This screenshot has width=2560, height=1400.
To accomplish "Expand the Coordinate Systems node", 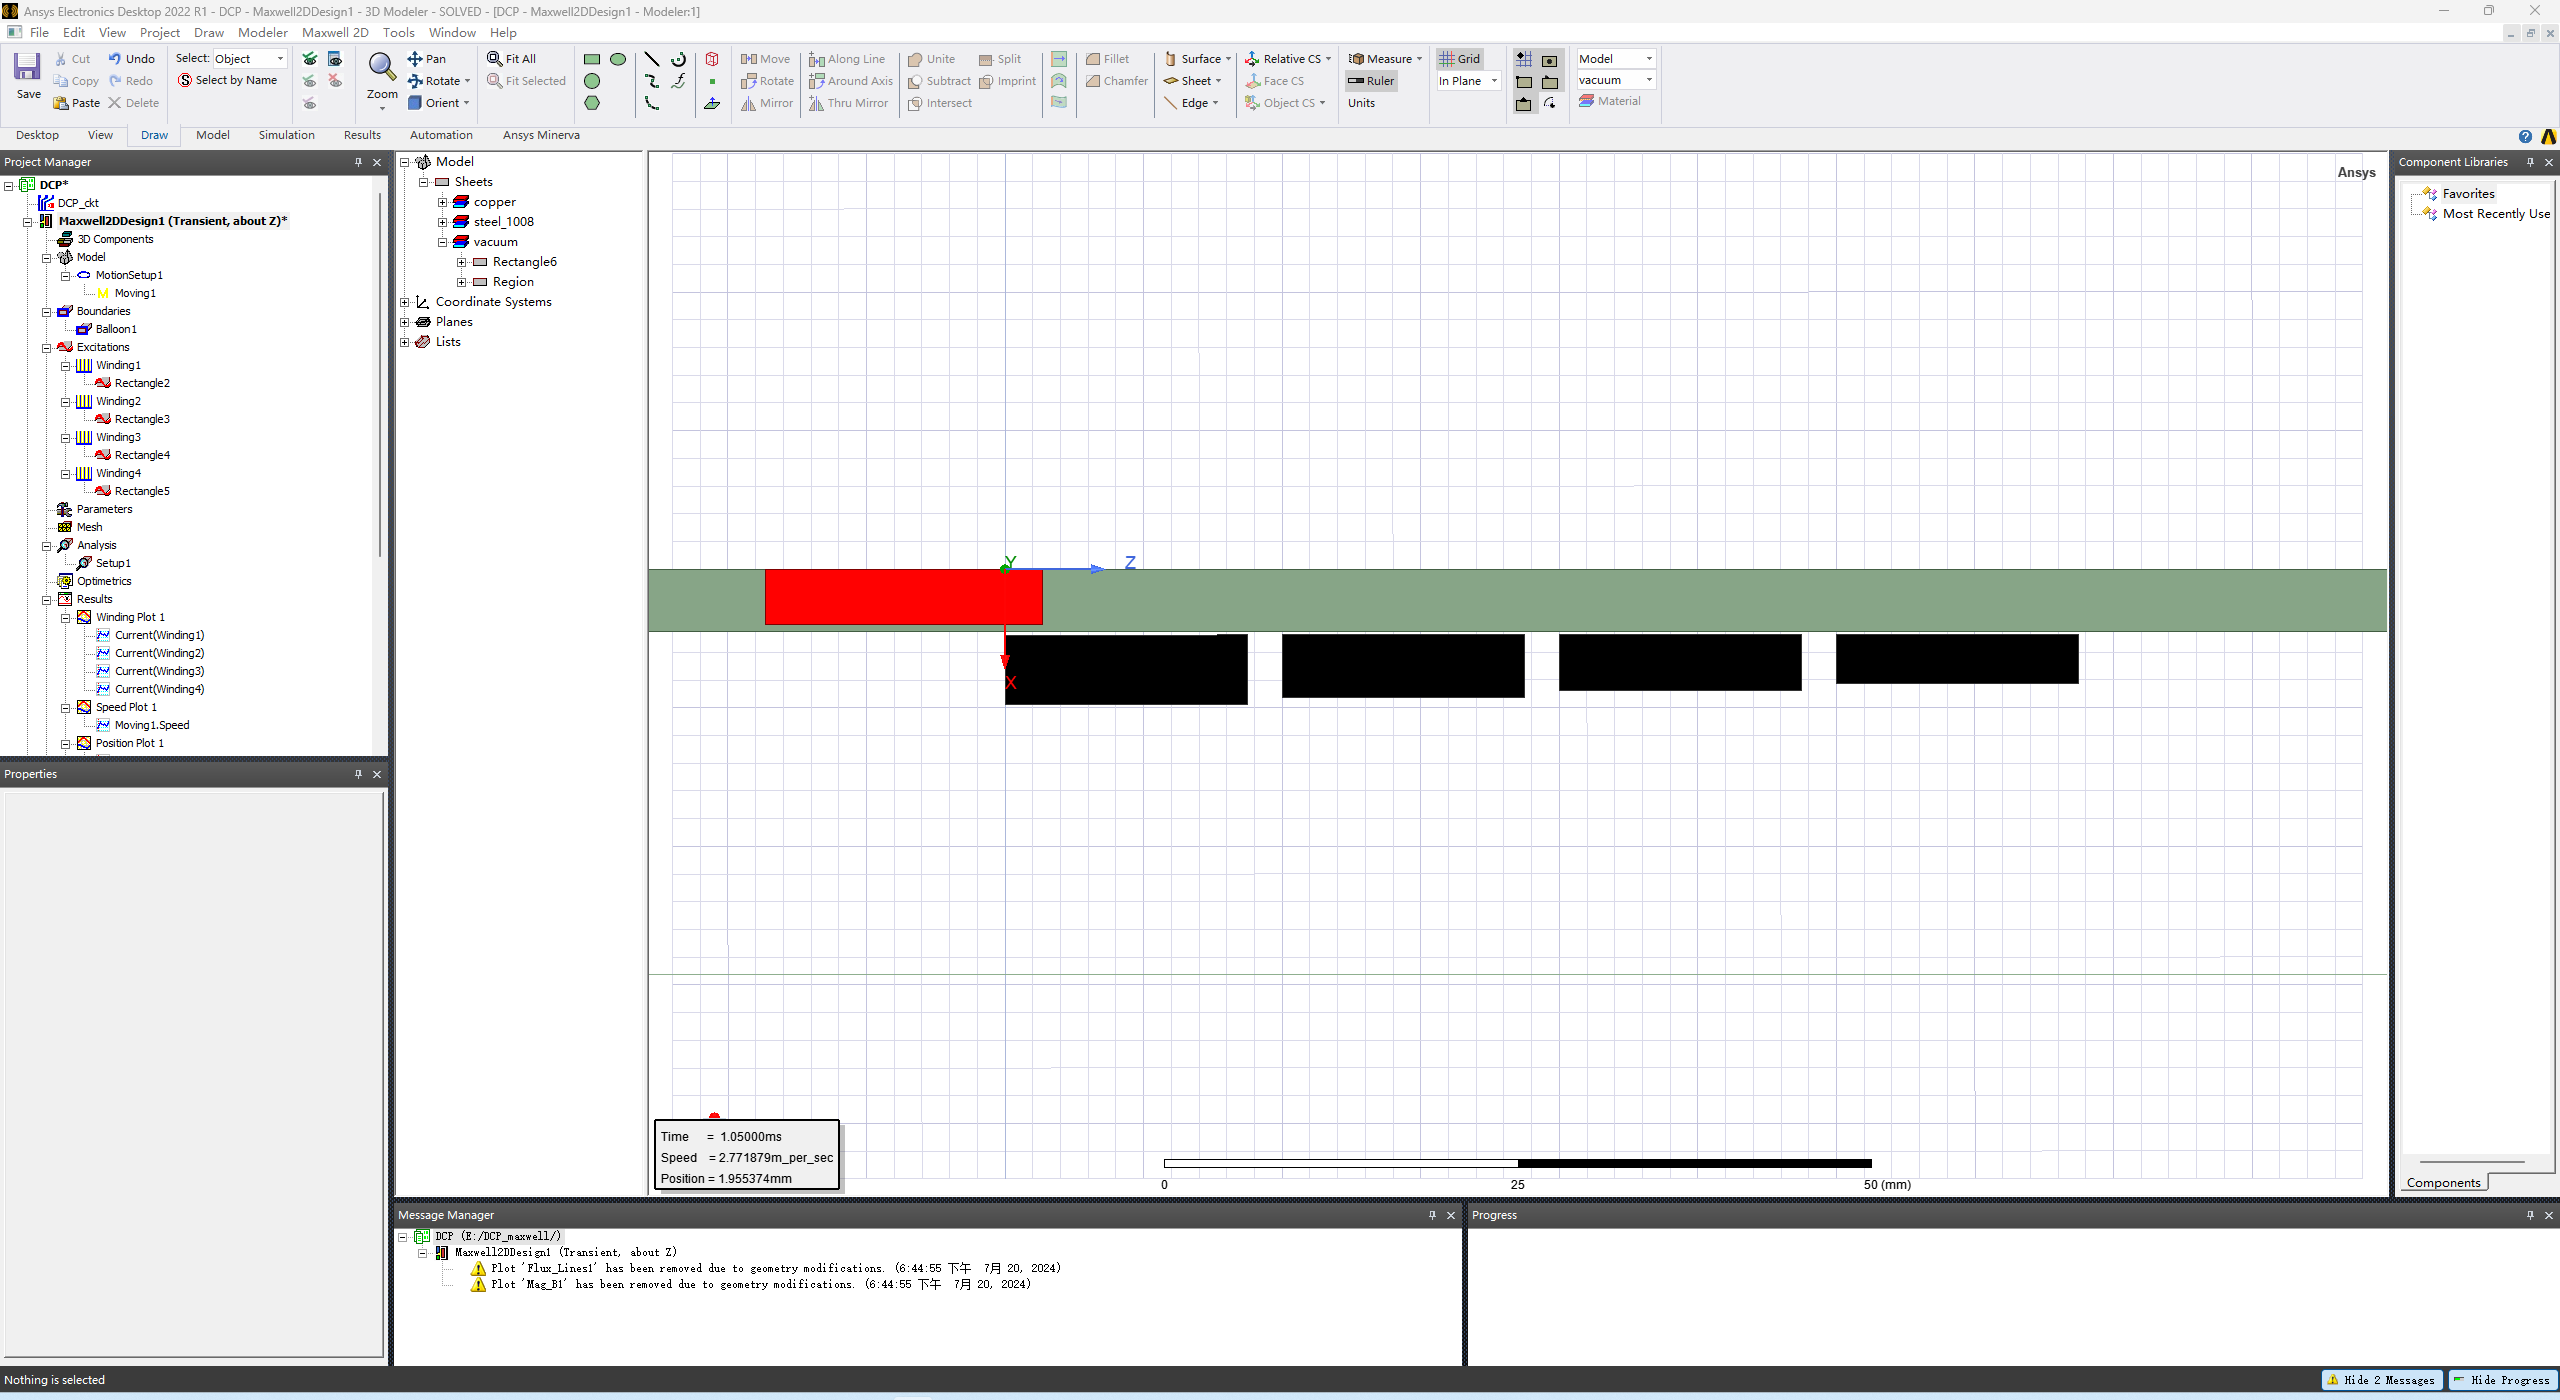I will click(404, 302).
